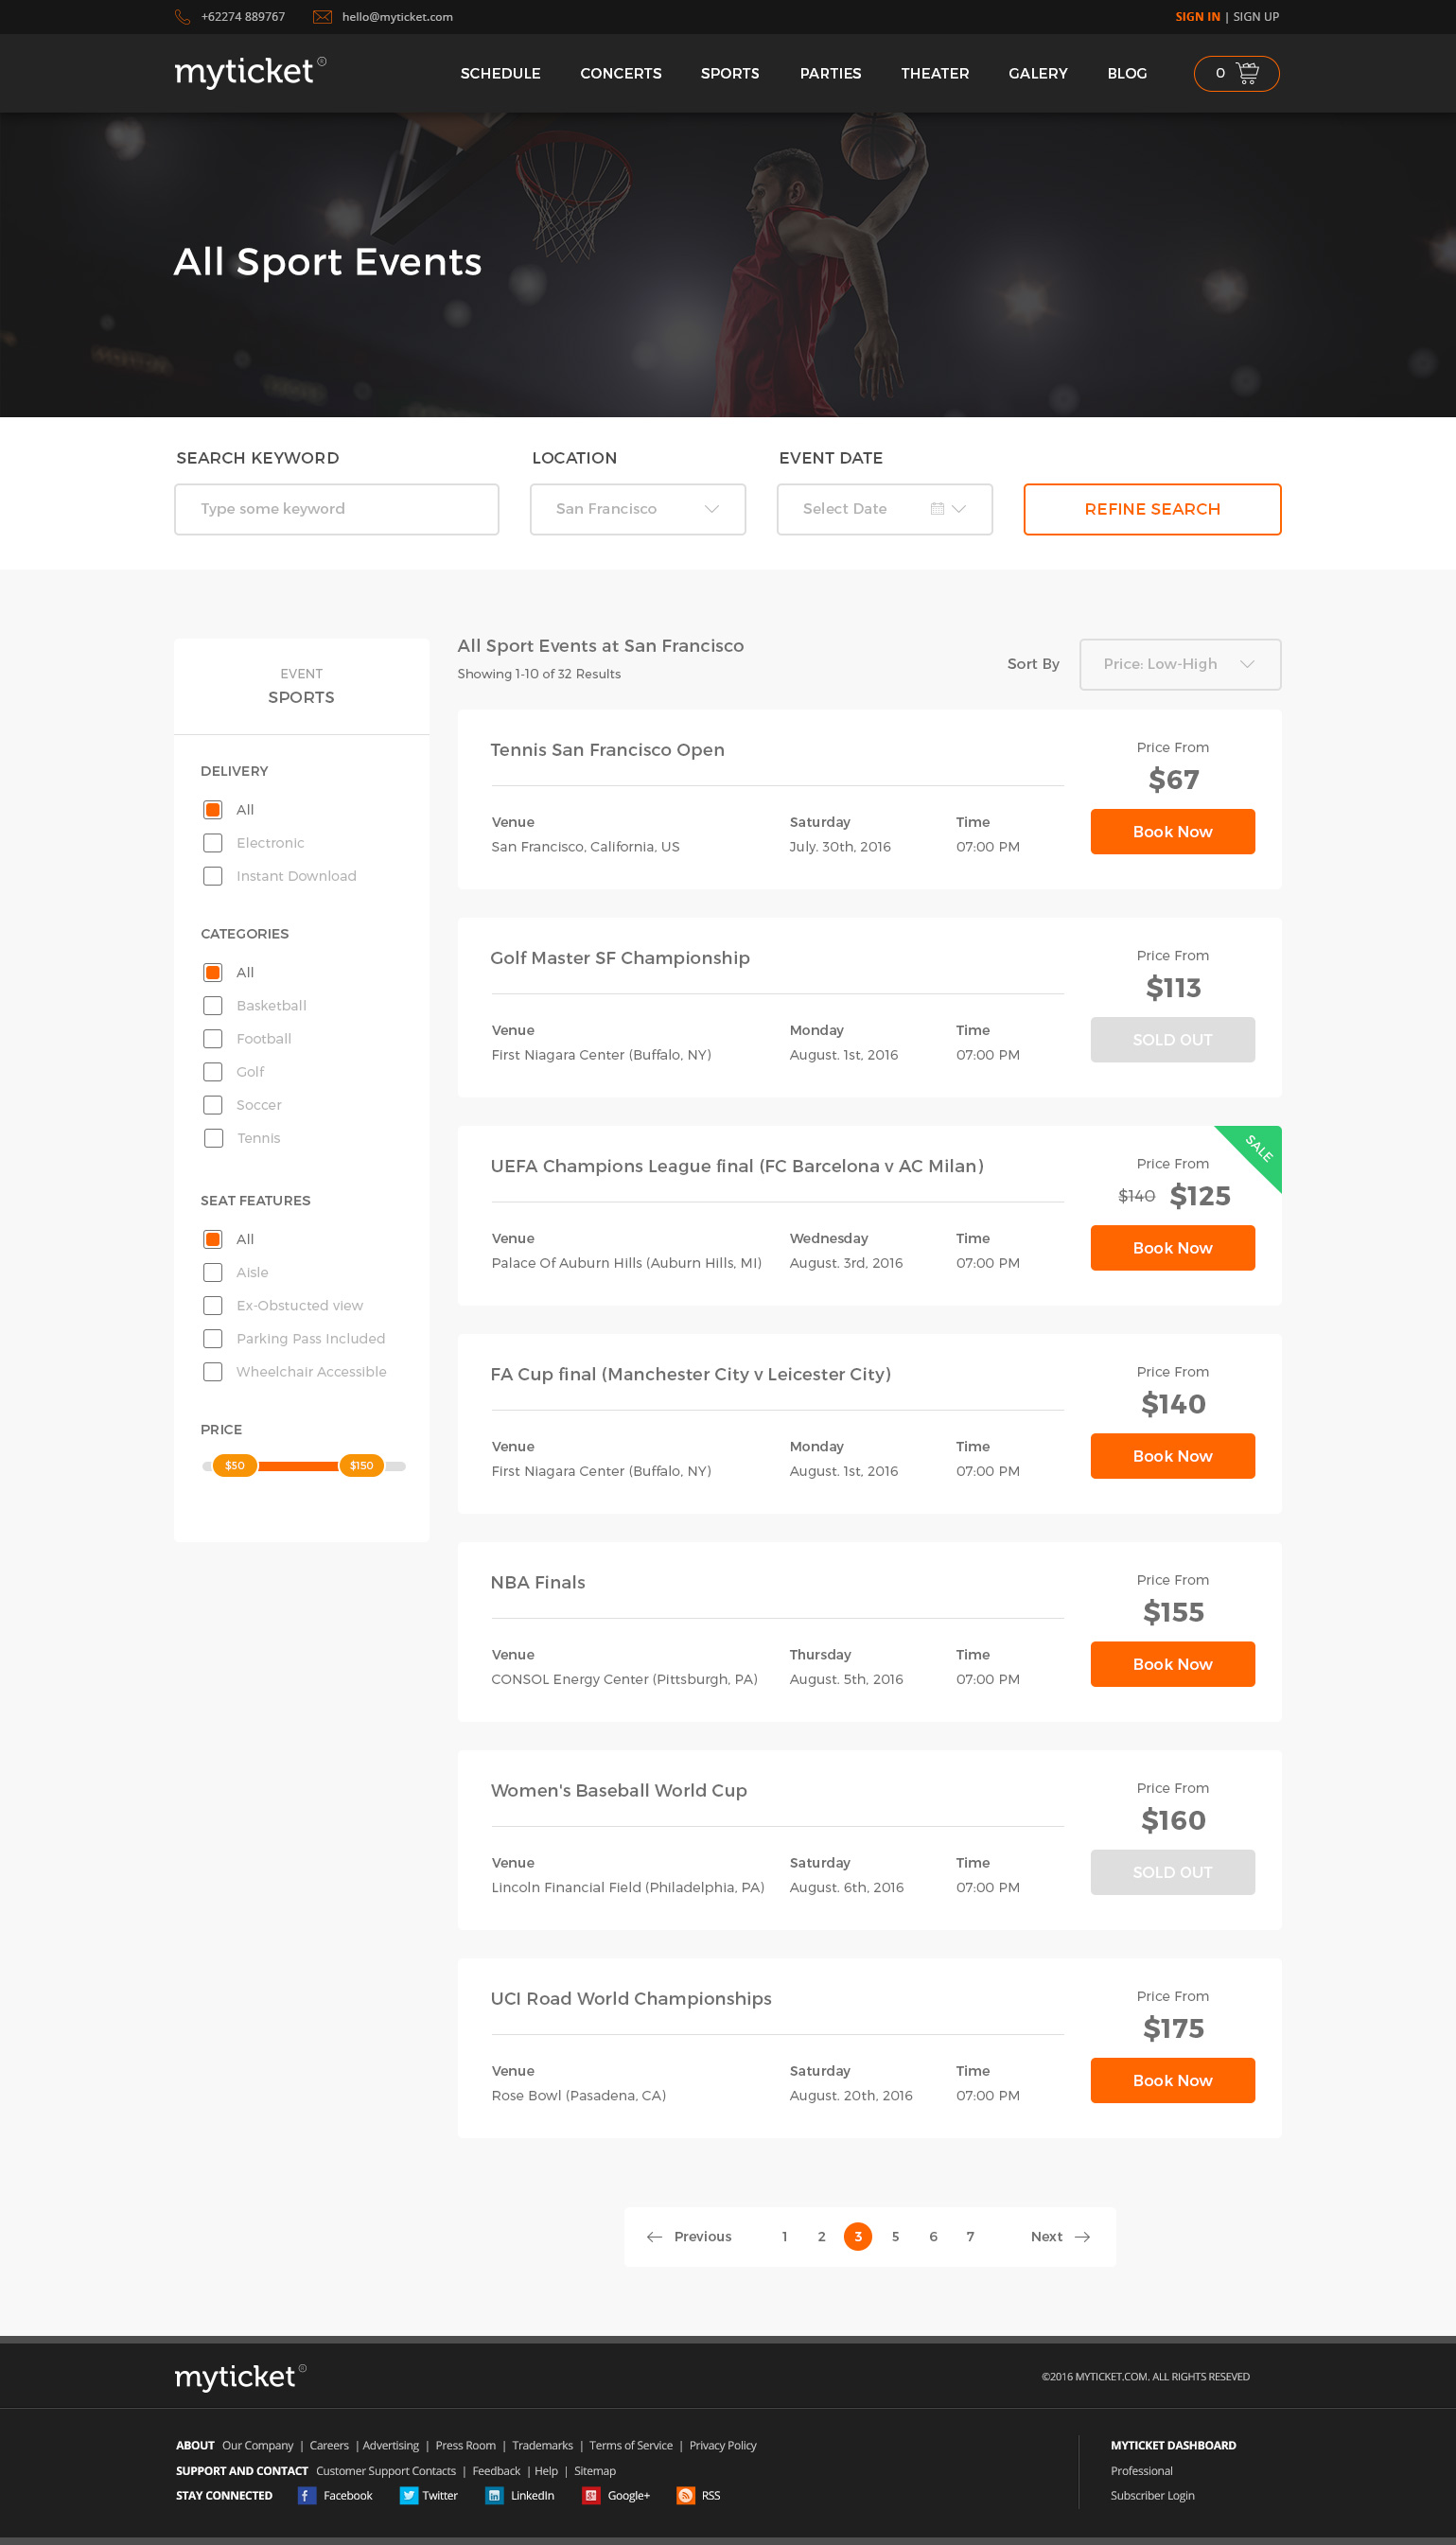Click the Refine Search button

coord(1152,509)
